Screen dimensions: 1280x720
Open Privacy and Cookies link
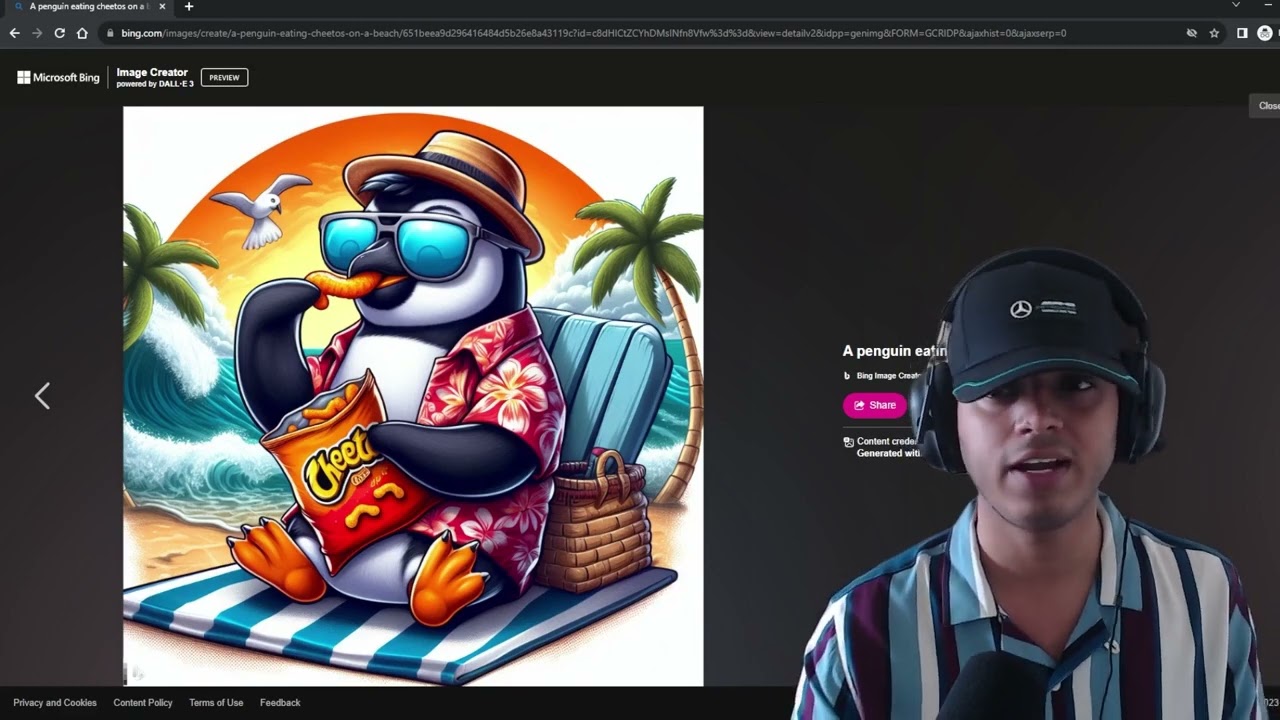tap(55, 703)
